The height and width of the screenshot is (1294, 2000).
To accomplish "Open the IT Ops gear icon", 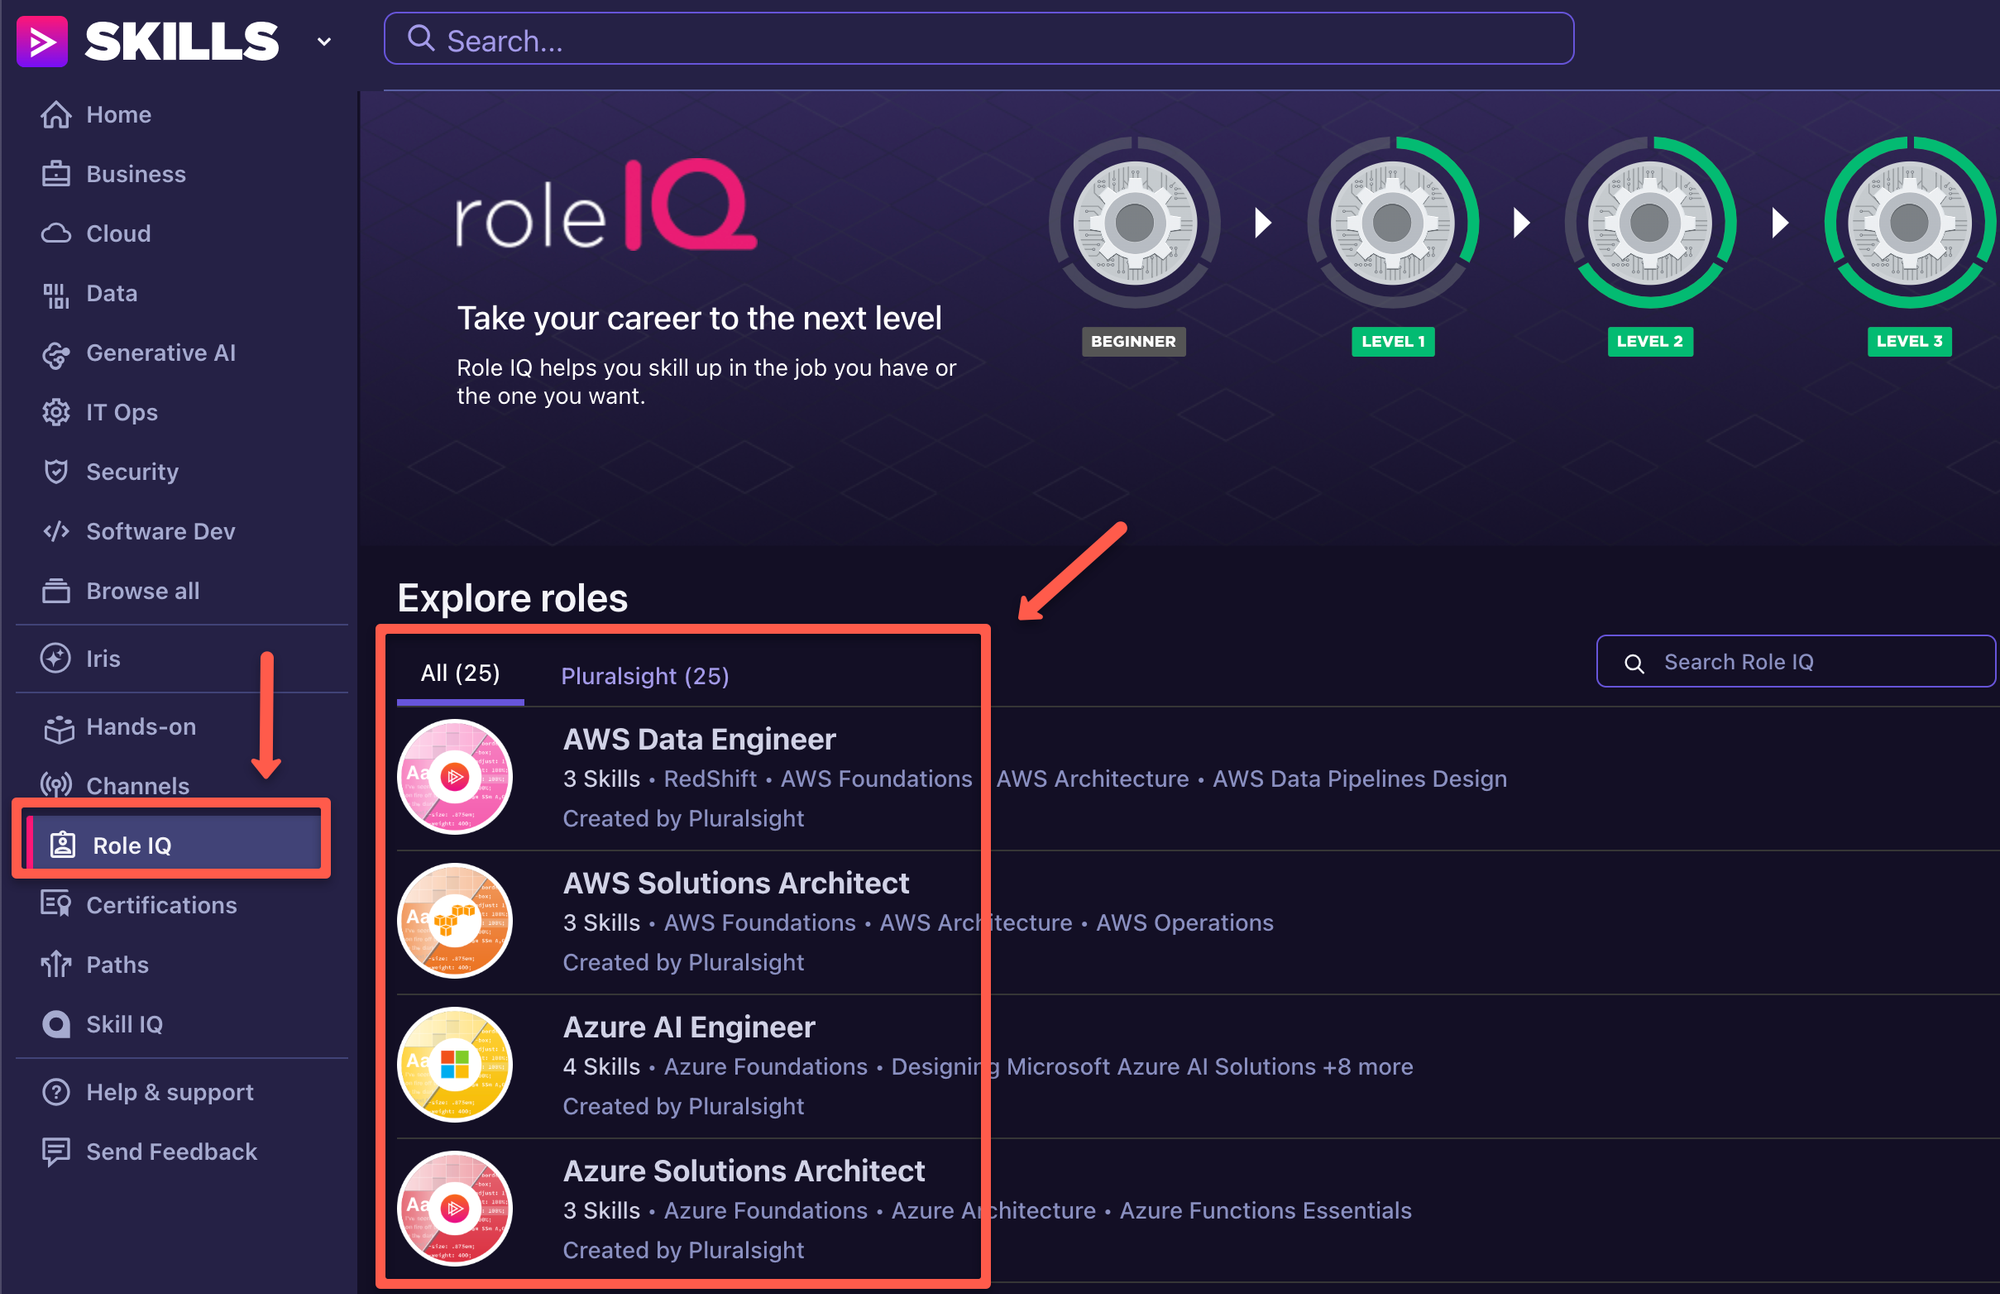I will pyautogui.click(x=57, y=412).
